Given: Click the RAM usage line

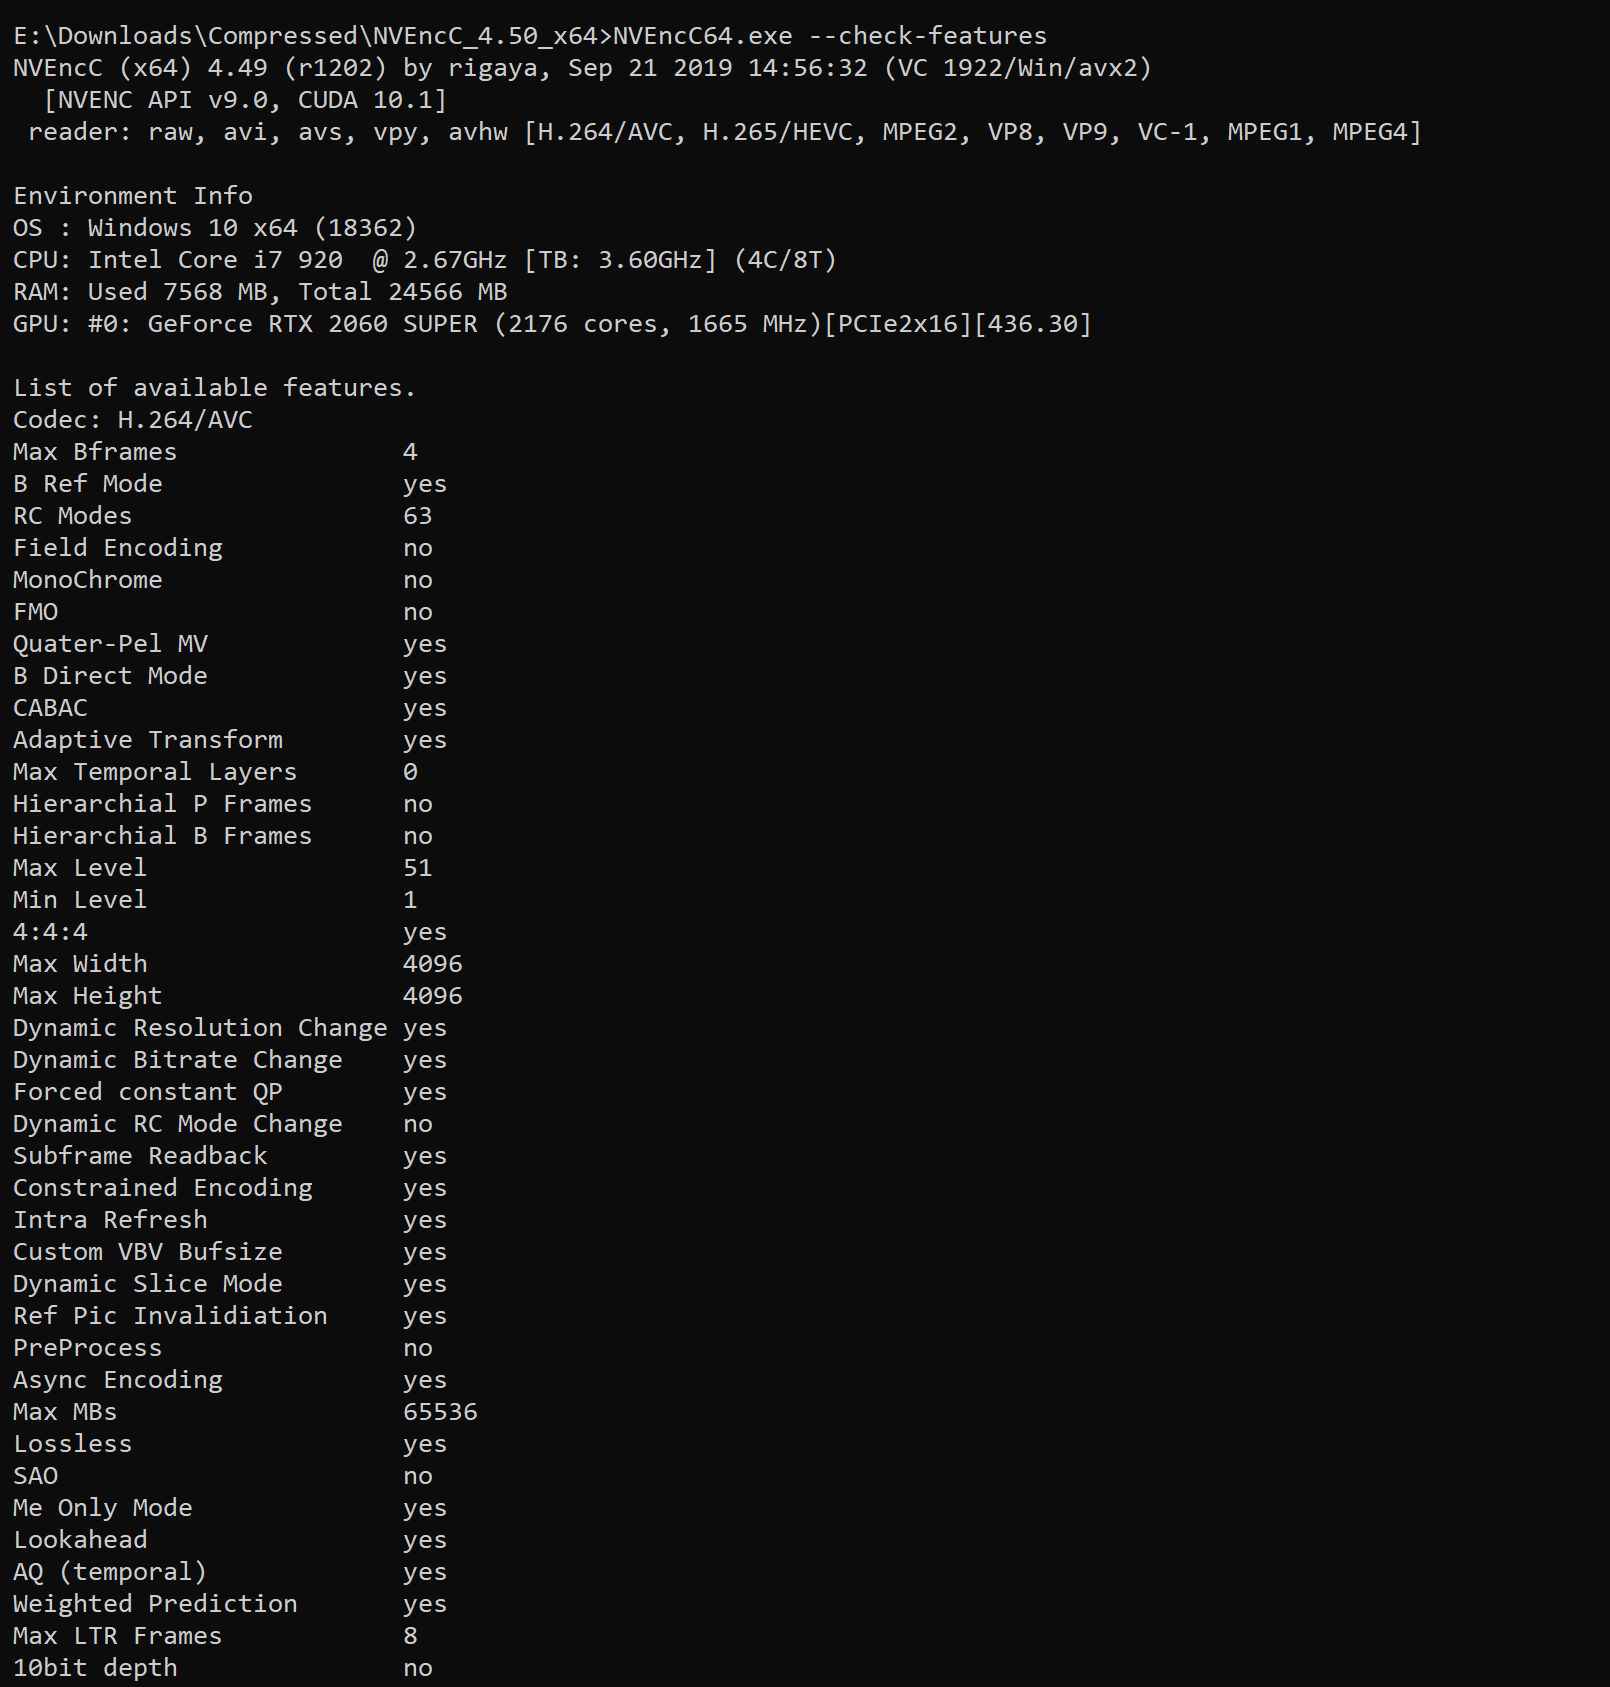Looking at the screenshot, I should coord(260,292).
